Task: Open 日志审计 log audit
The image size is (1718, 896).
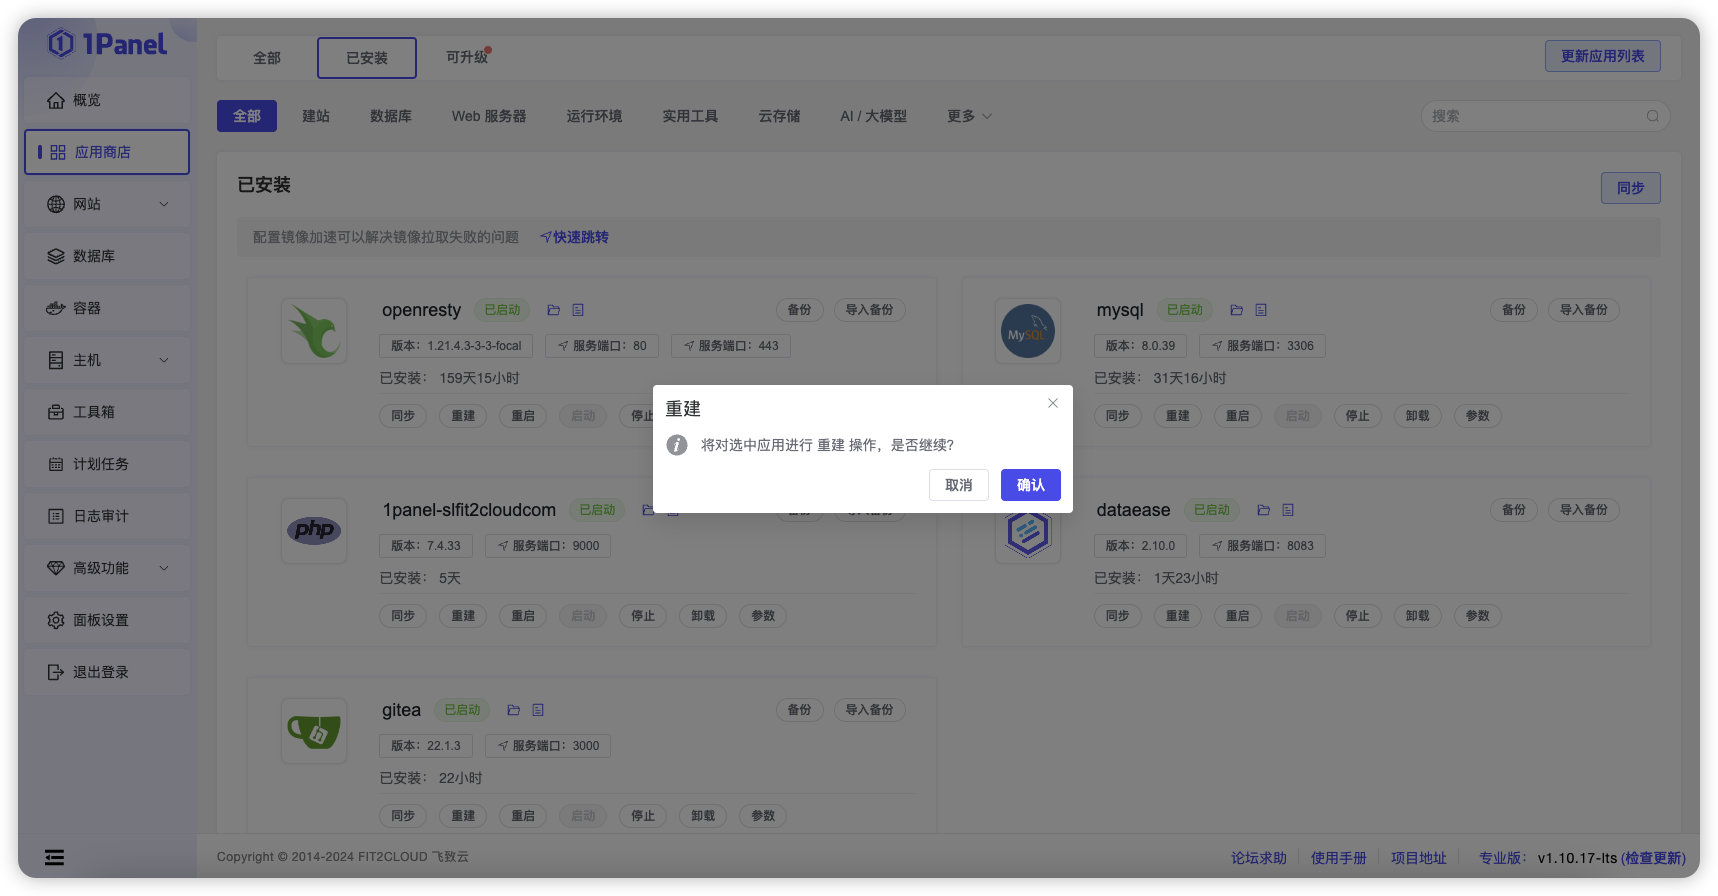Action: click(107, 516)
